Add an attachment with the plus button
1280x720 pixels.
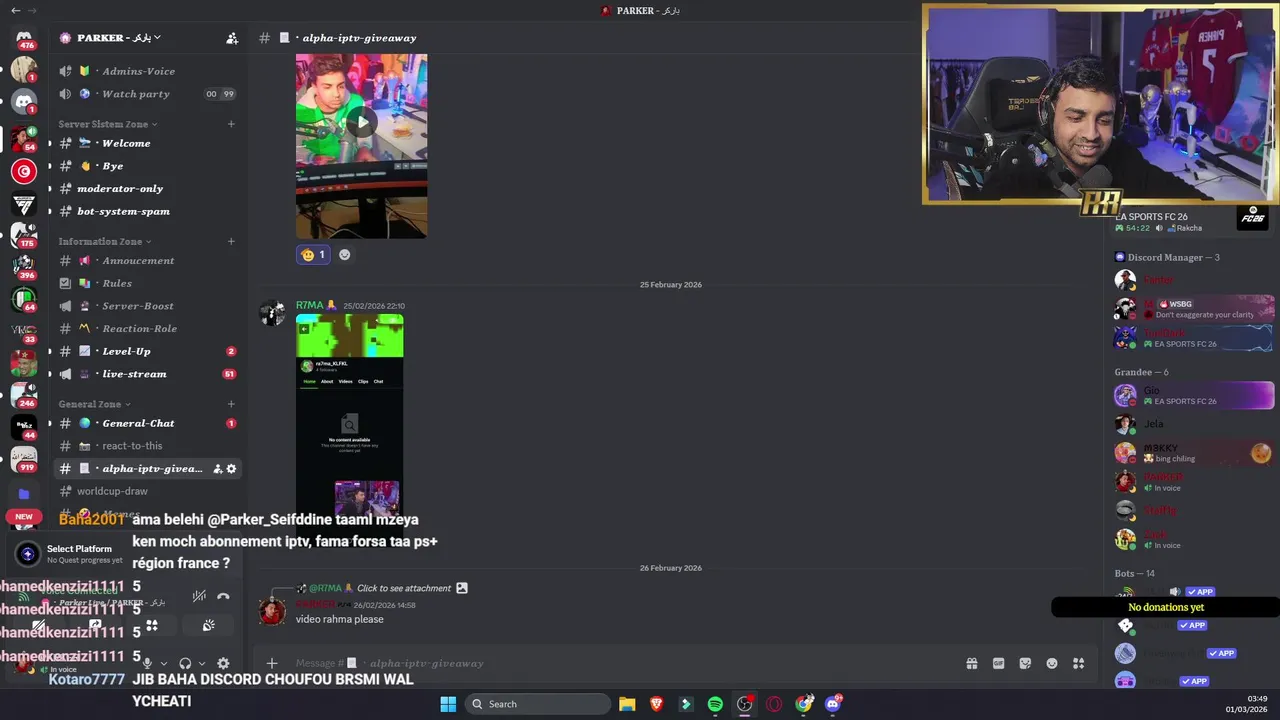271,663
